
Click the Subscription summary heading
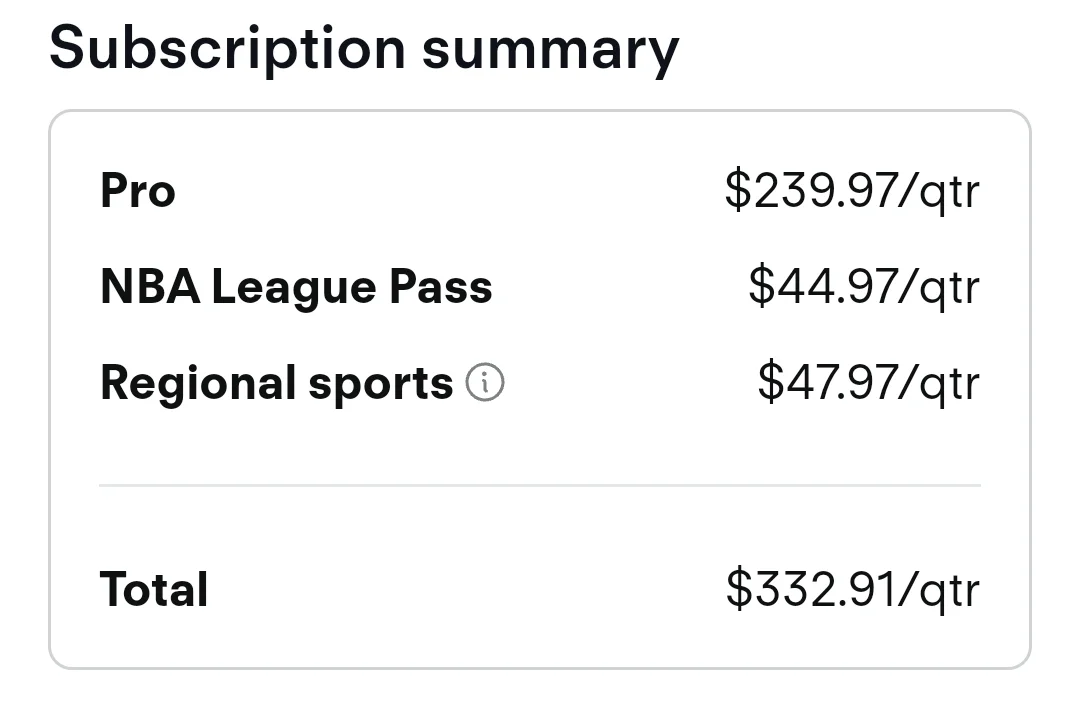click(x=364, y=50)
